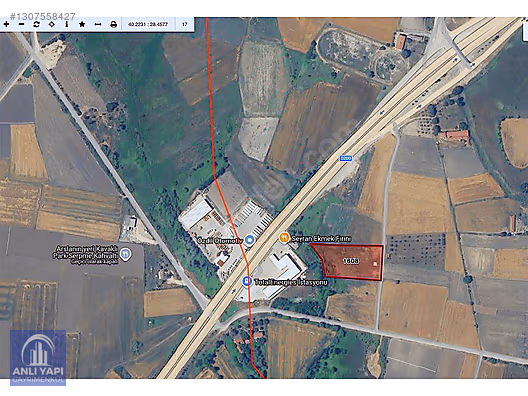Open the info tool in toolbar
This screenshot has width=528, height=396.
point(67,24)
